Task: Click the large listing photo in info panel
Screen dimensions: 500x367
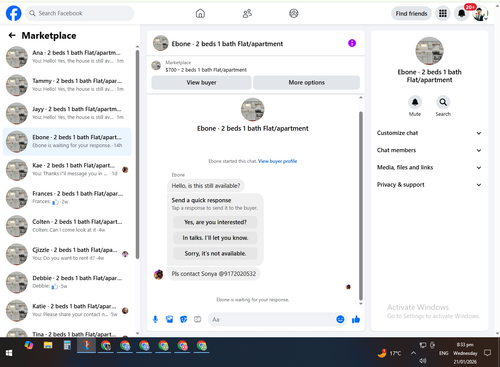Action: click(429, 51)
